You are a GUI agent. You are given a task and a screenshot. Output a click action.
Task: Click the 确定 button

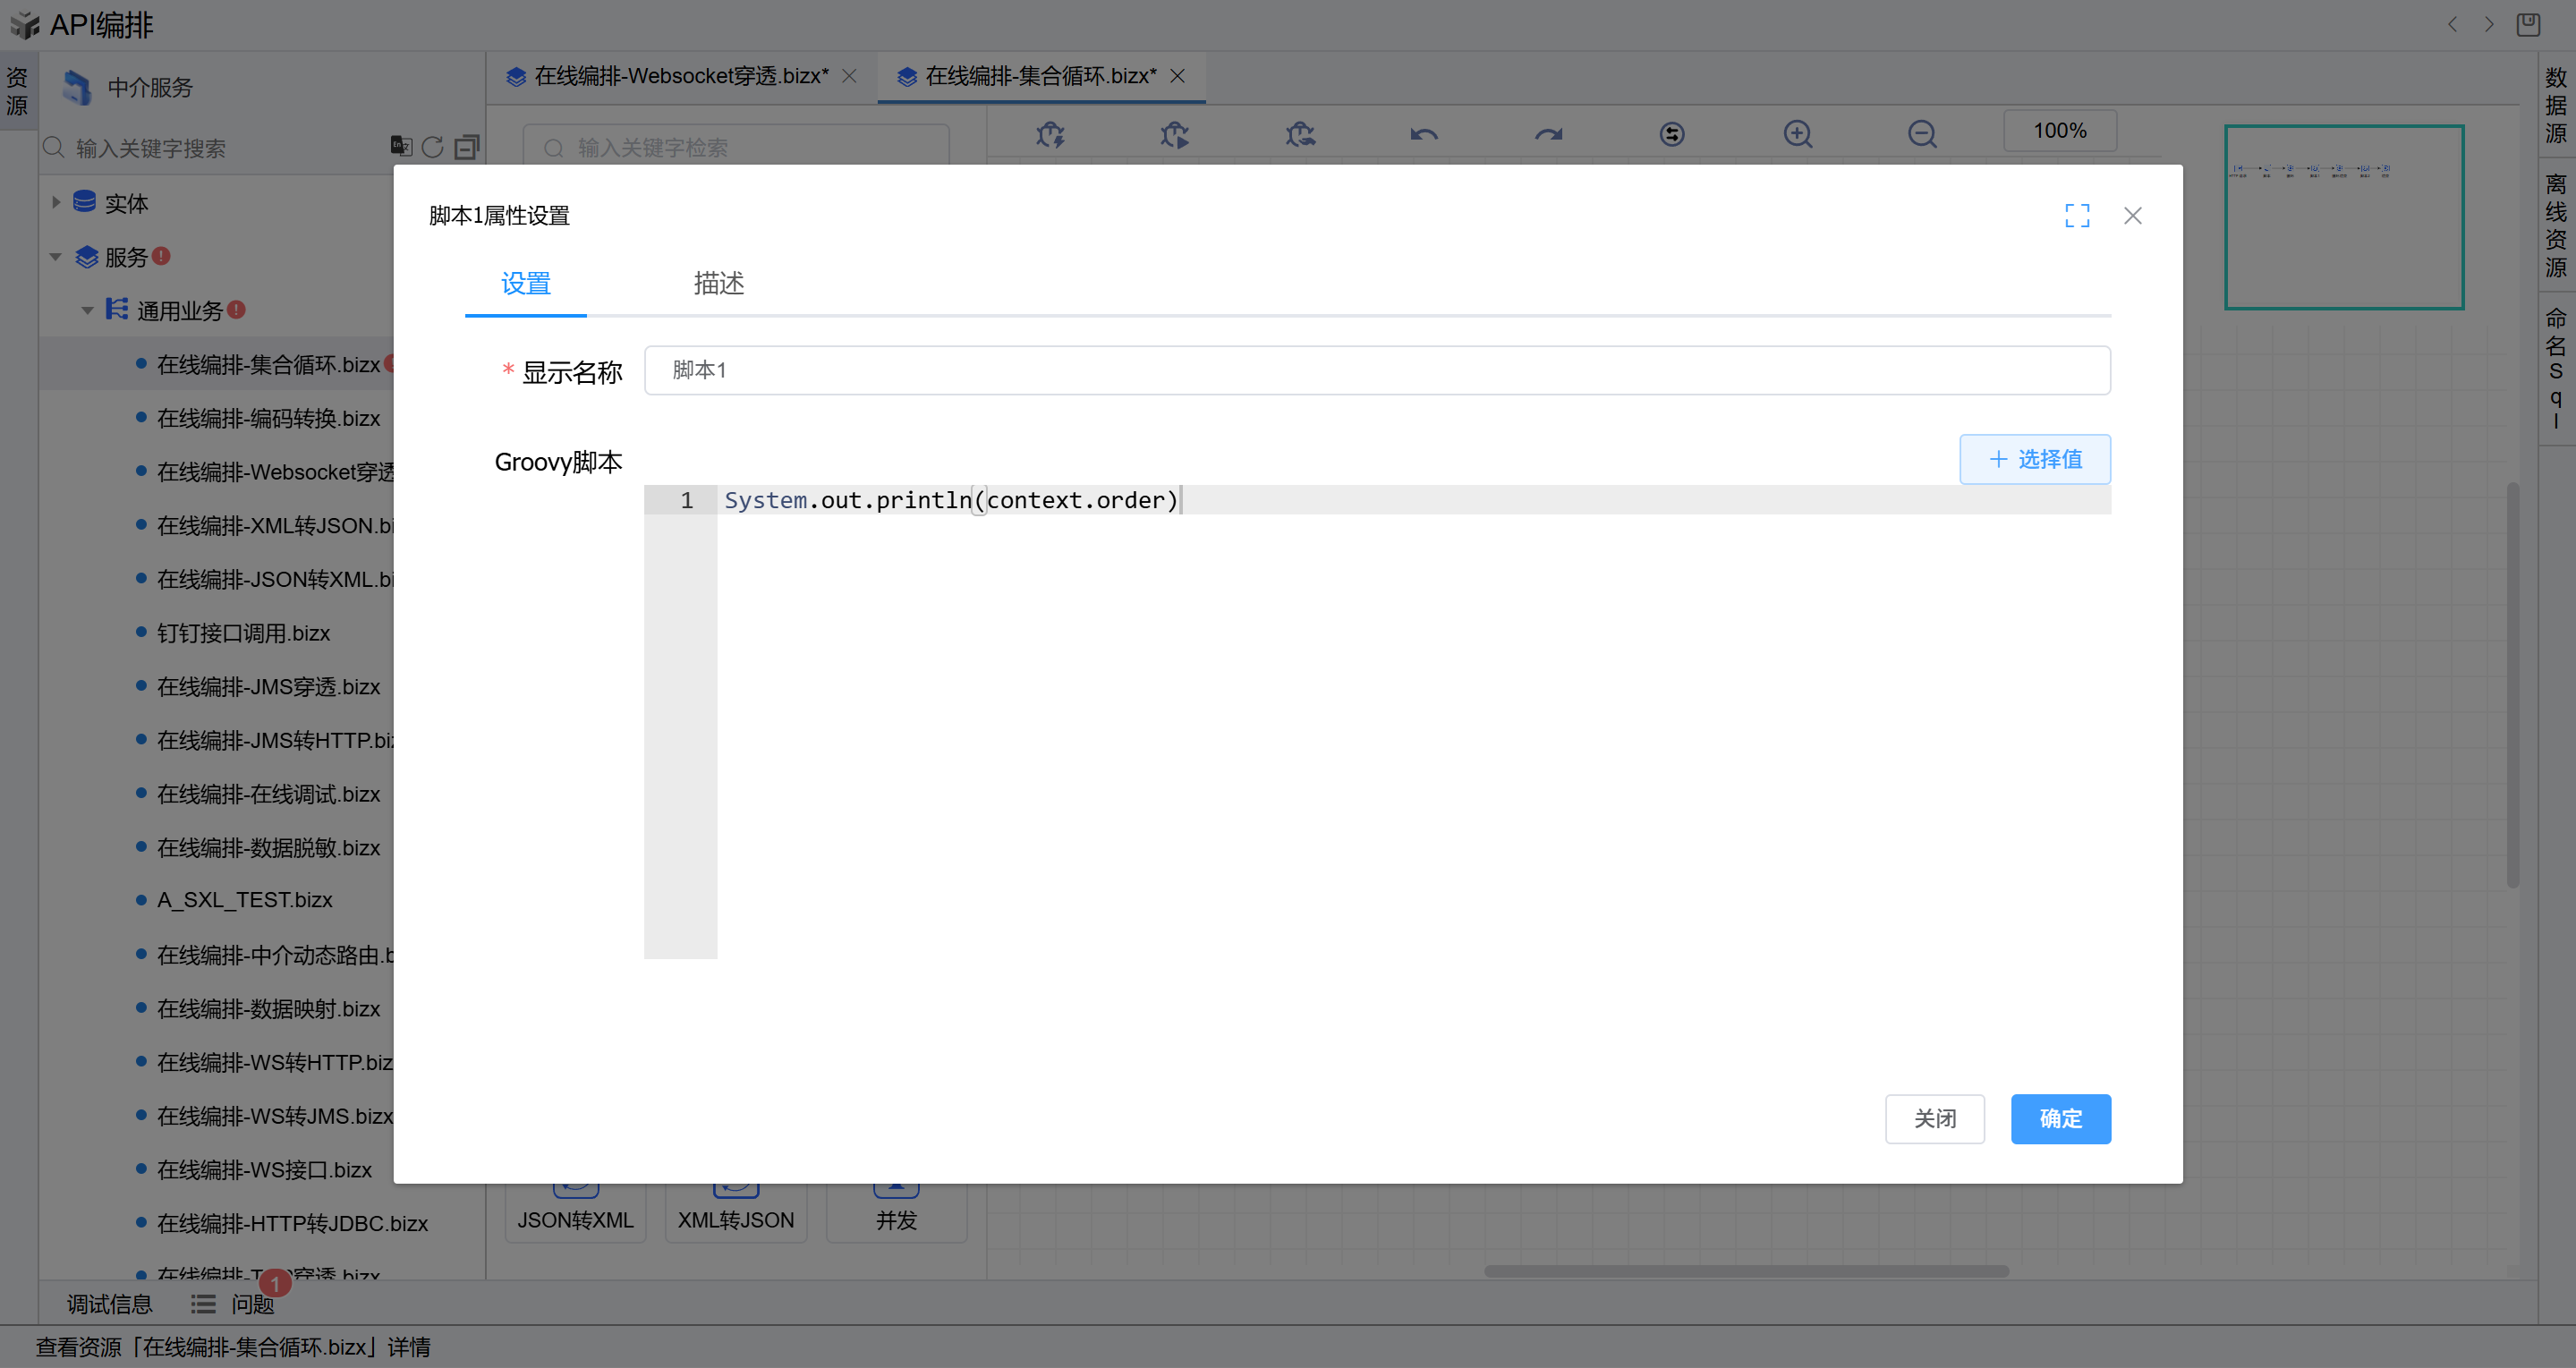[x=2060, y=1118]
